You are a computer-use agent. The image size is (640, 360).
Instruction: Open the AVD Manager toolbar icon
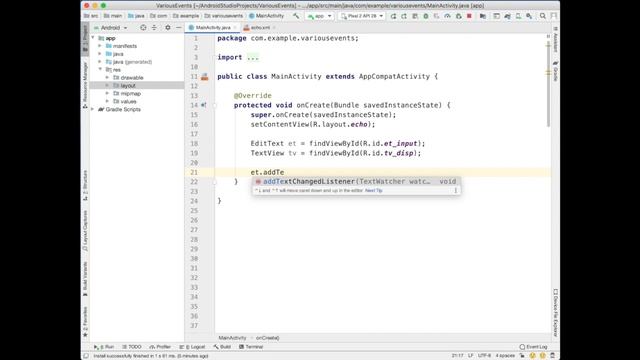coord(518,16)
